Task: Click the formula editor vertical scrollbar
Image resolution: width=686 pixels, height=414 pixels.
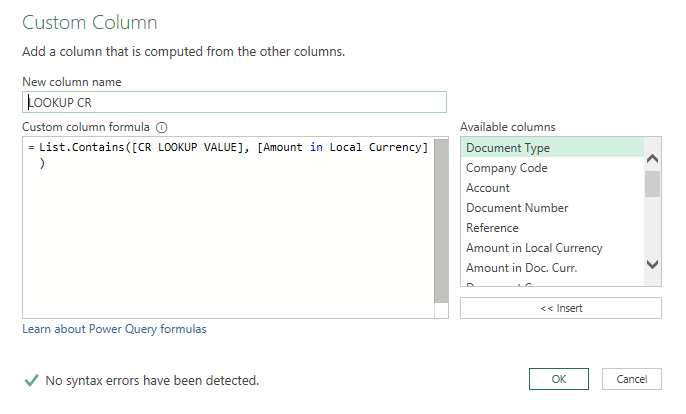Action: pos(441,221)
